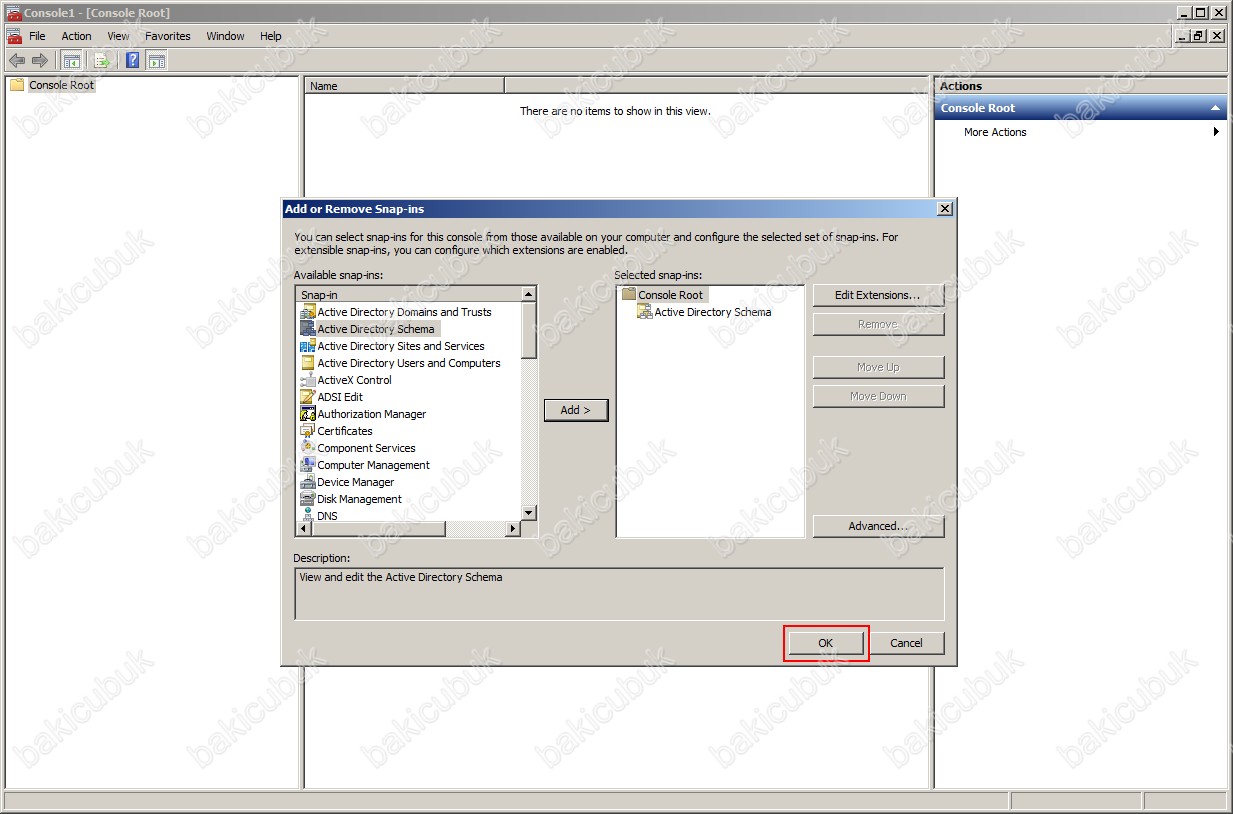Open the Help toolbar icon

click(x=132, y=61)
